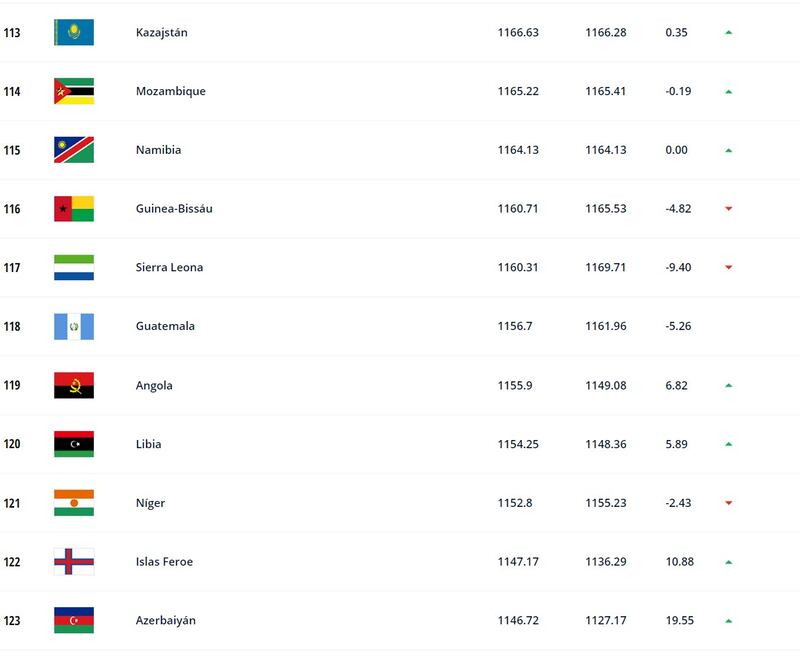Select the Libia flag icon
This screenshot has width=800, height=663.
74,444
